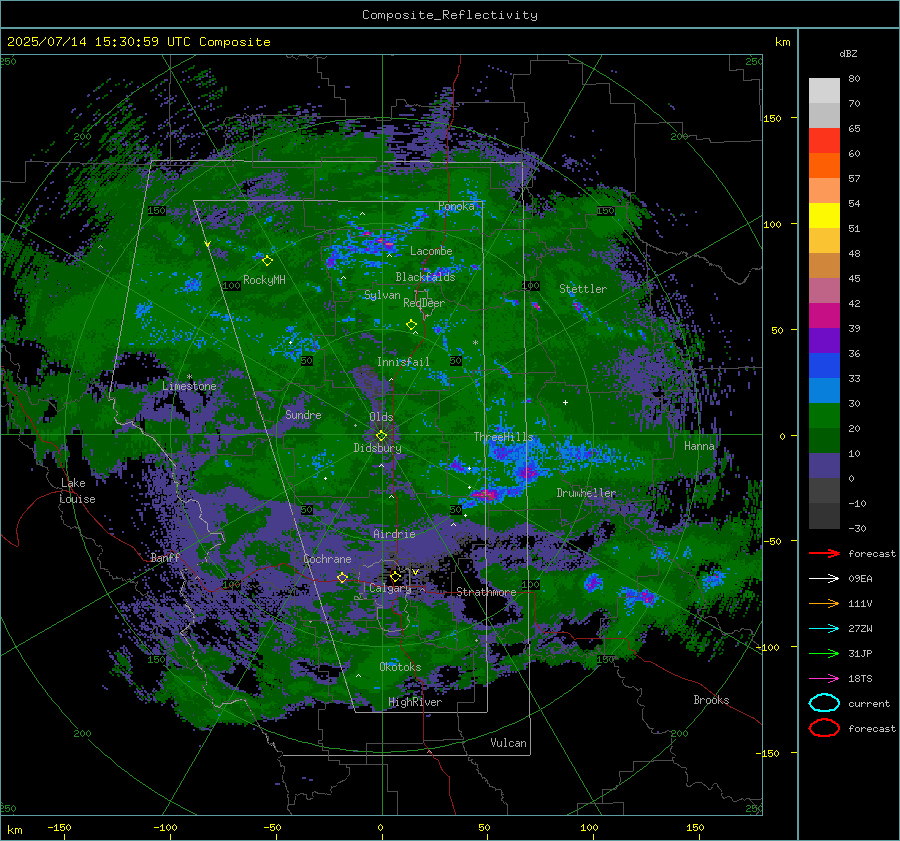Click the red forecast ellipse icon
The width and height of the screenshot is (900, 841).
pyautogui.click(x=824, y=728)
